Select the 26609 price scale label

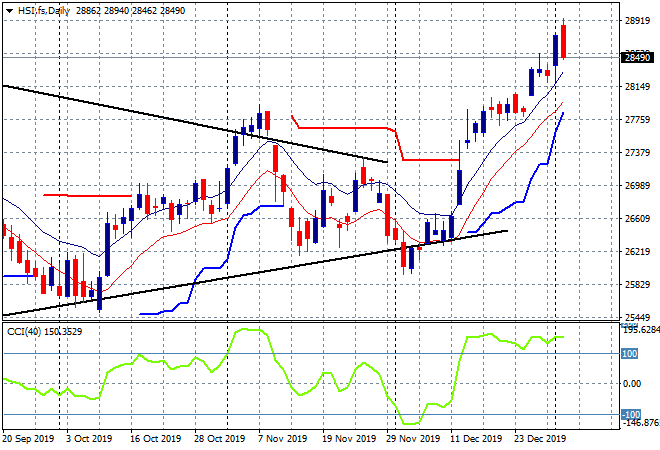637,218
